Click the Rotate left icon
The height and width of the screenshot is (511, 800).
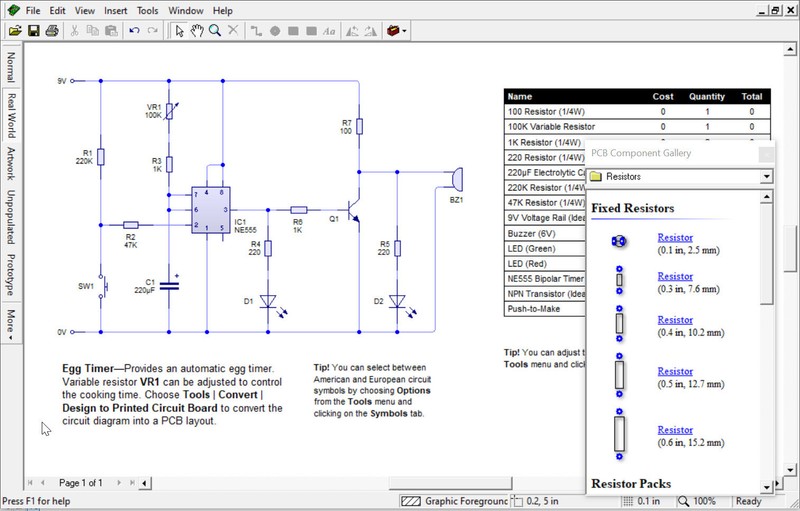tap(352, 31)
